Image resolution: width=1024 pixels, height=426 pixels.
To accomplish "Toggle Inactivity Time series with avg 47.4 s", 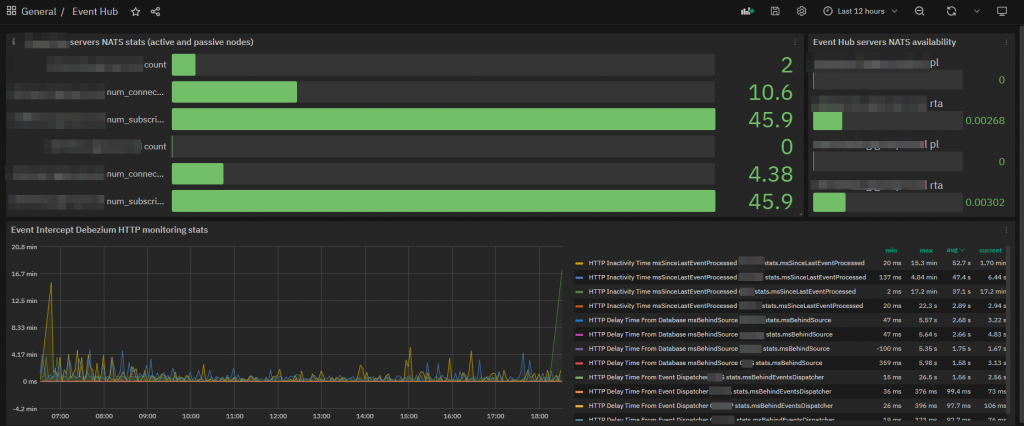I will 726,277.
